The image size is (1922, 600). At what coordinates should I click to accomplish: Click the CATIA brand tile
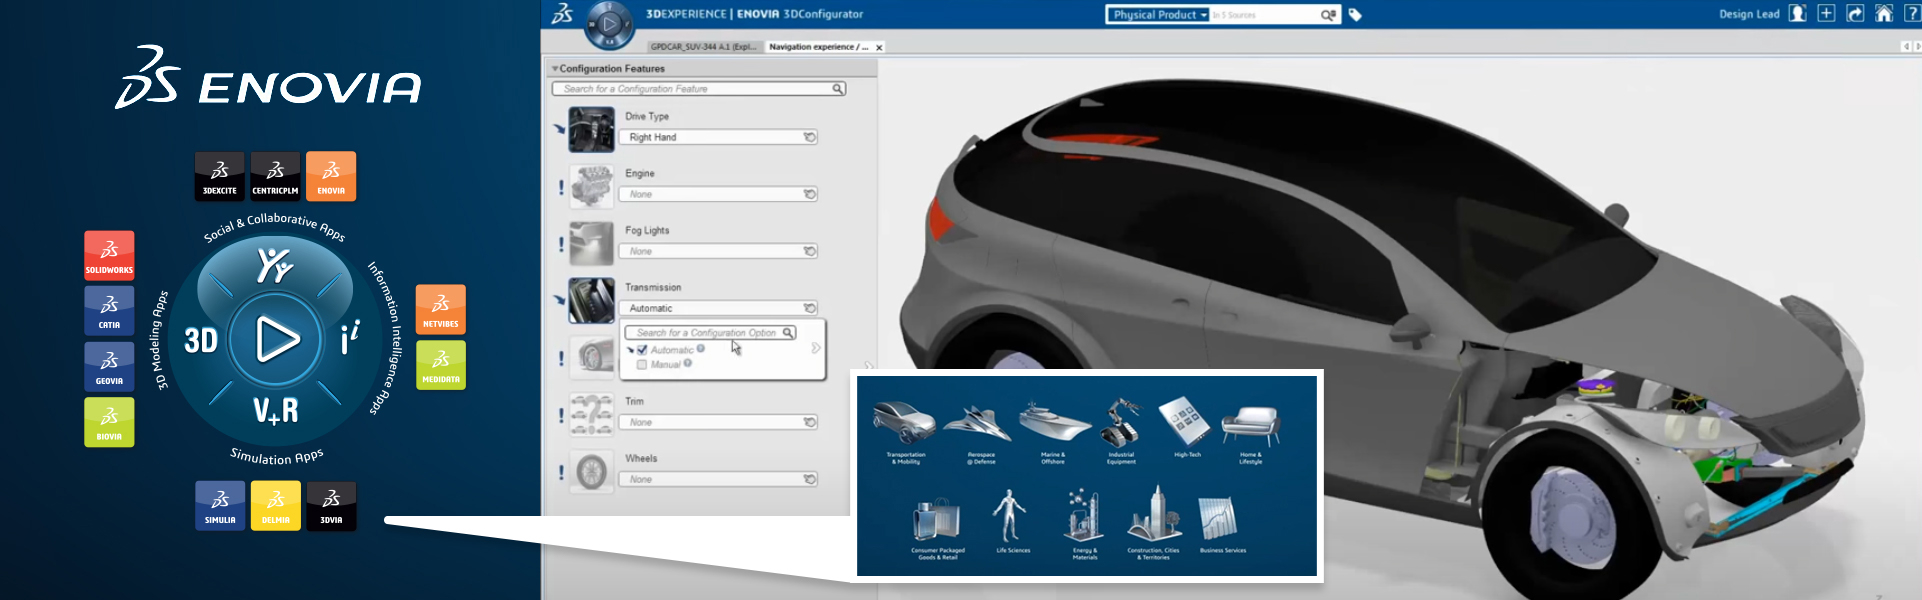tap(109, 310)
